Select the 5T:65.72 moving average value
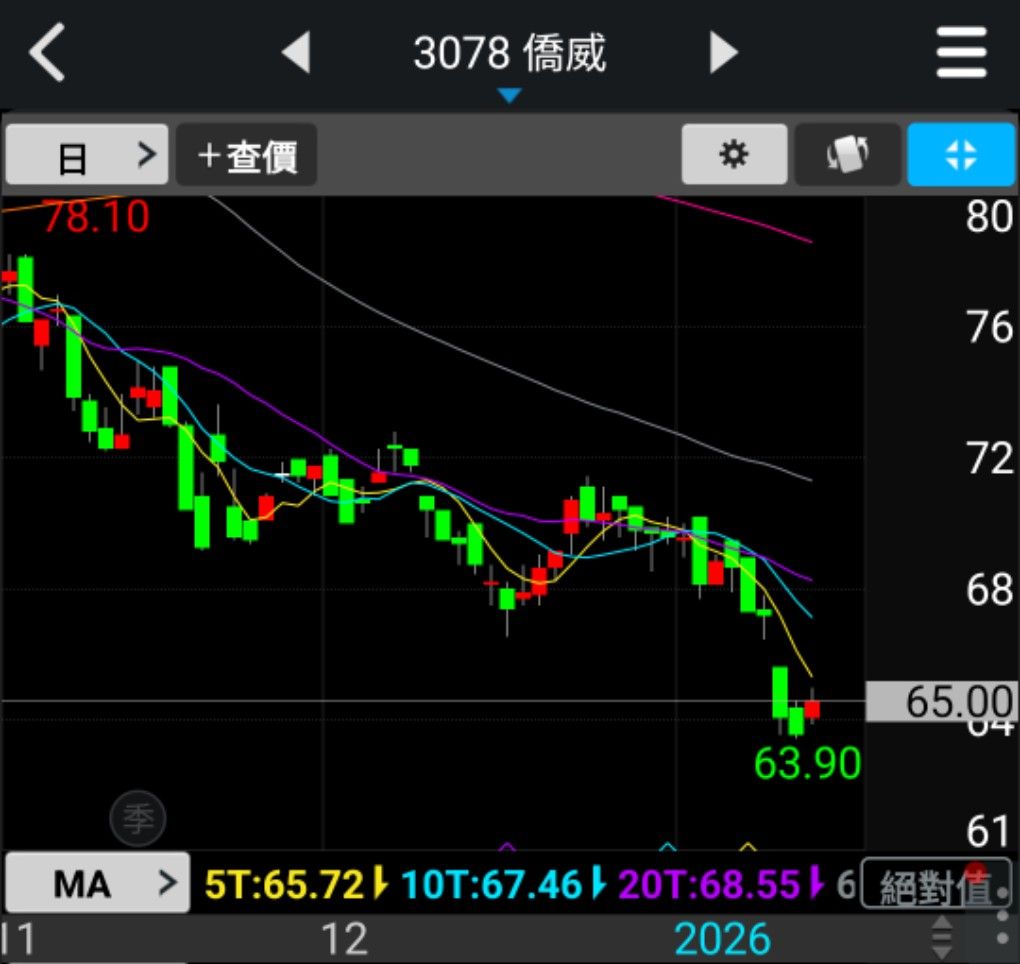The image size is (1020, 964). tap(284, 885)
